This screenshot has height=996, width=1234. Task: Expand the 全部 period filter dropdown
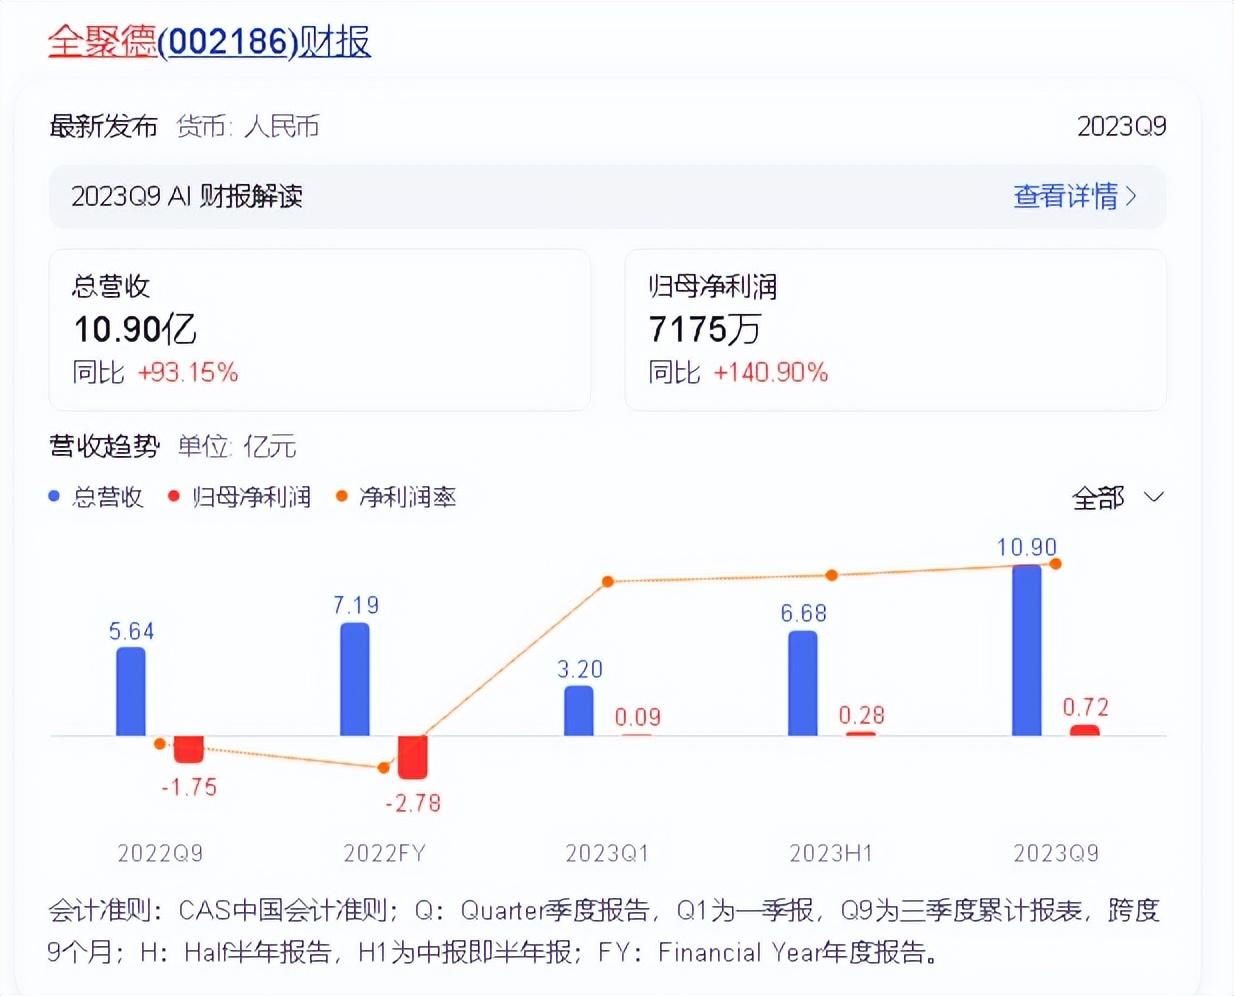coord(1118,497)
